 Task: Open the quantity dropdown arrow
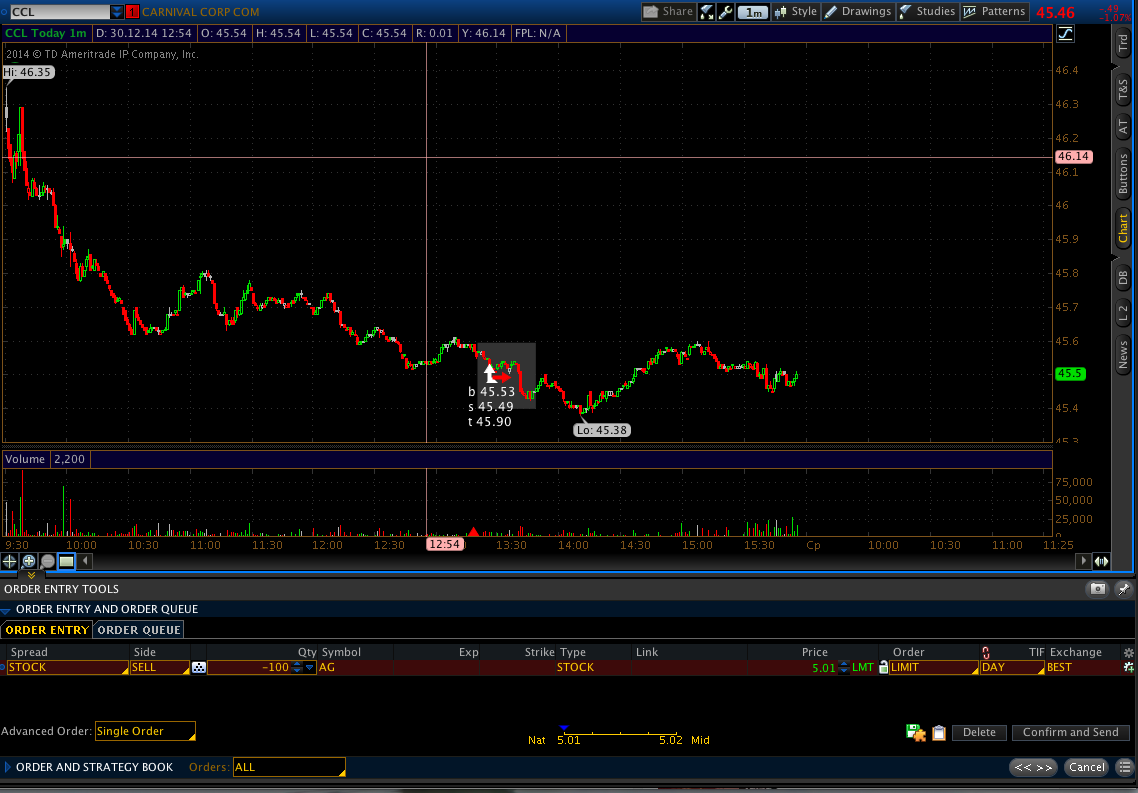[x=310, y=667]
